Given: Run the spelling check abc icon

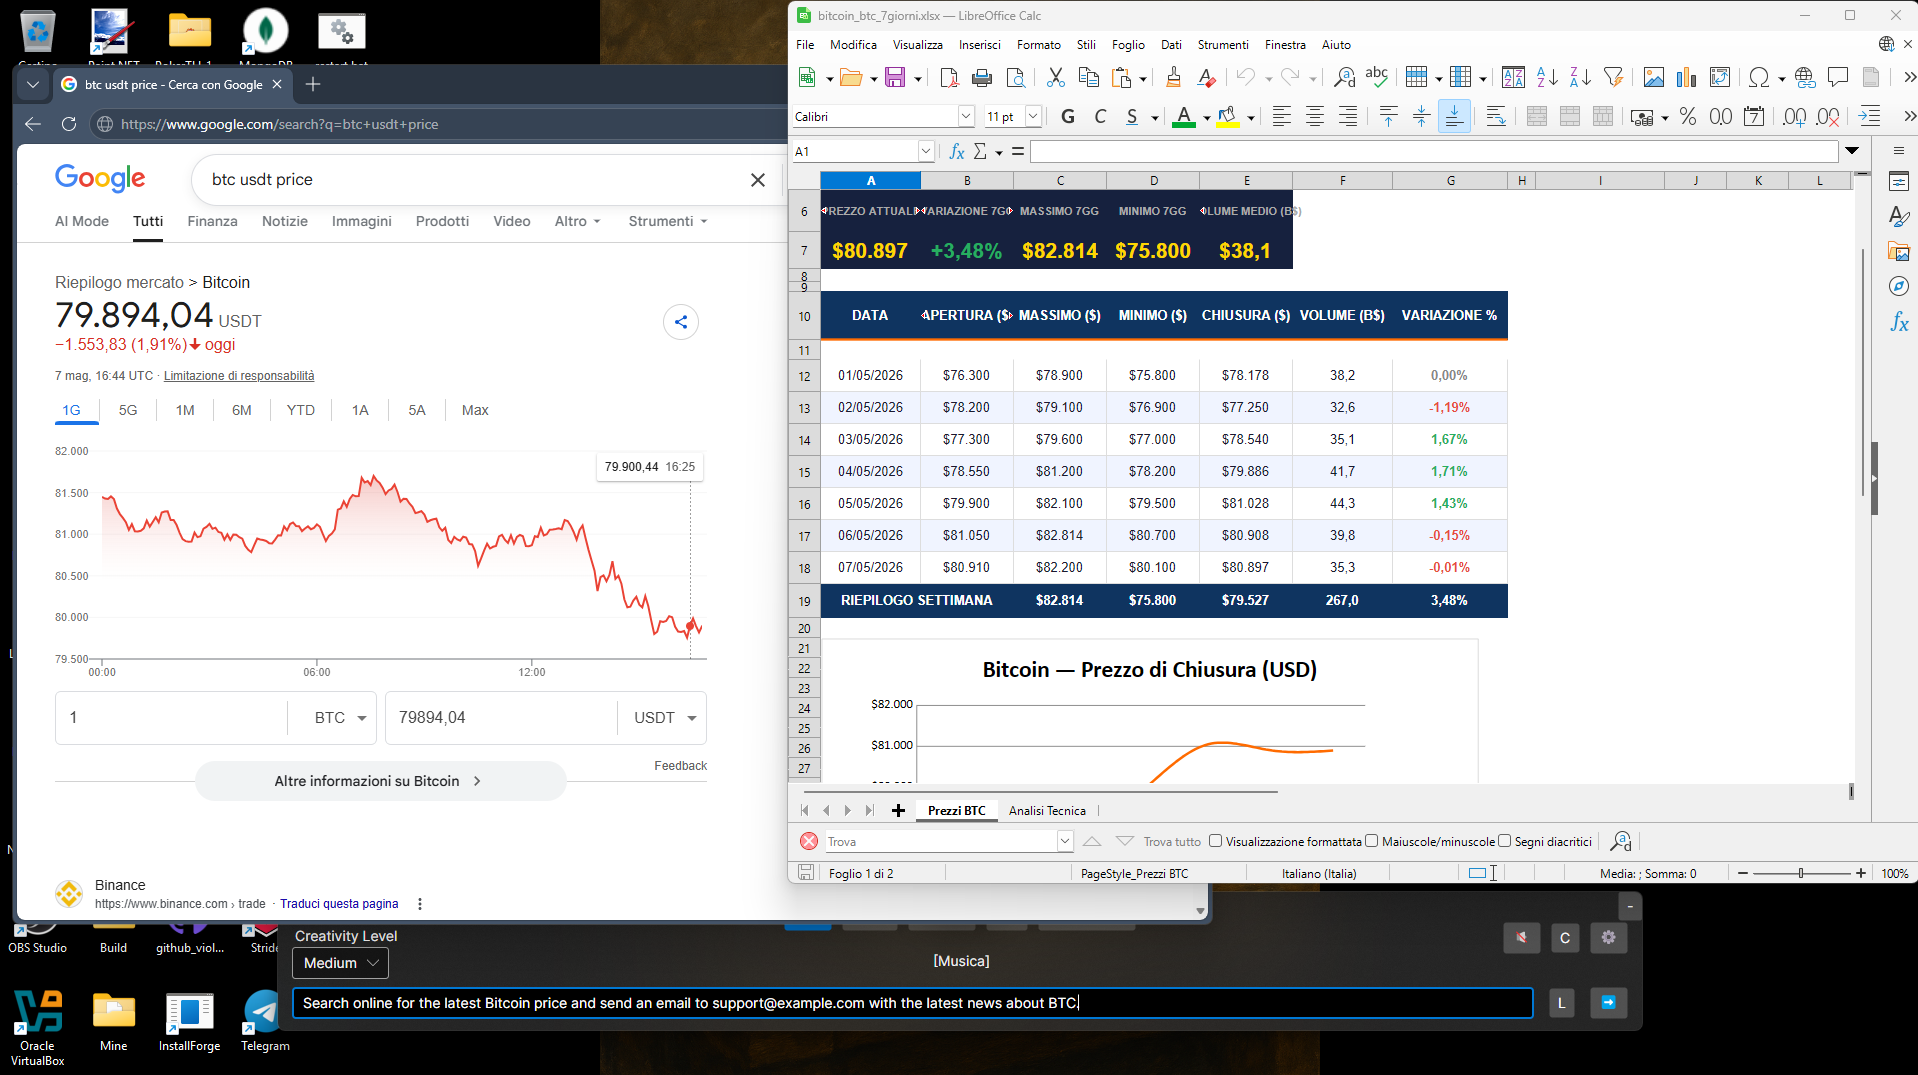Looking at the screenshot, I should coord(1377,77).
